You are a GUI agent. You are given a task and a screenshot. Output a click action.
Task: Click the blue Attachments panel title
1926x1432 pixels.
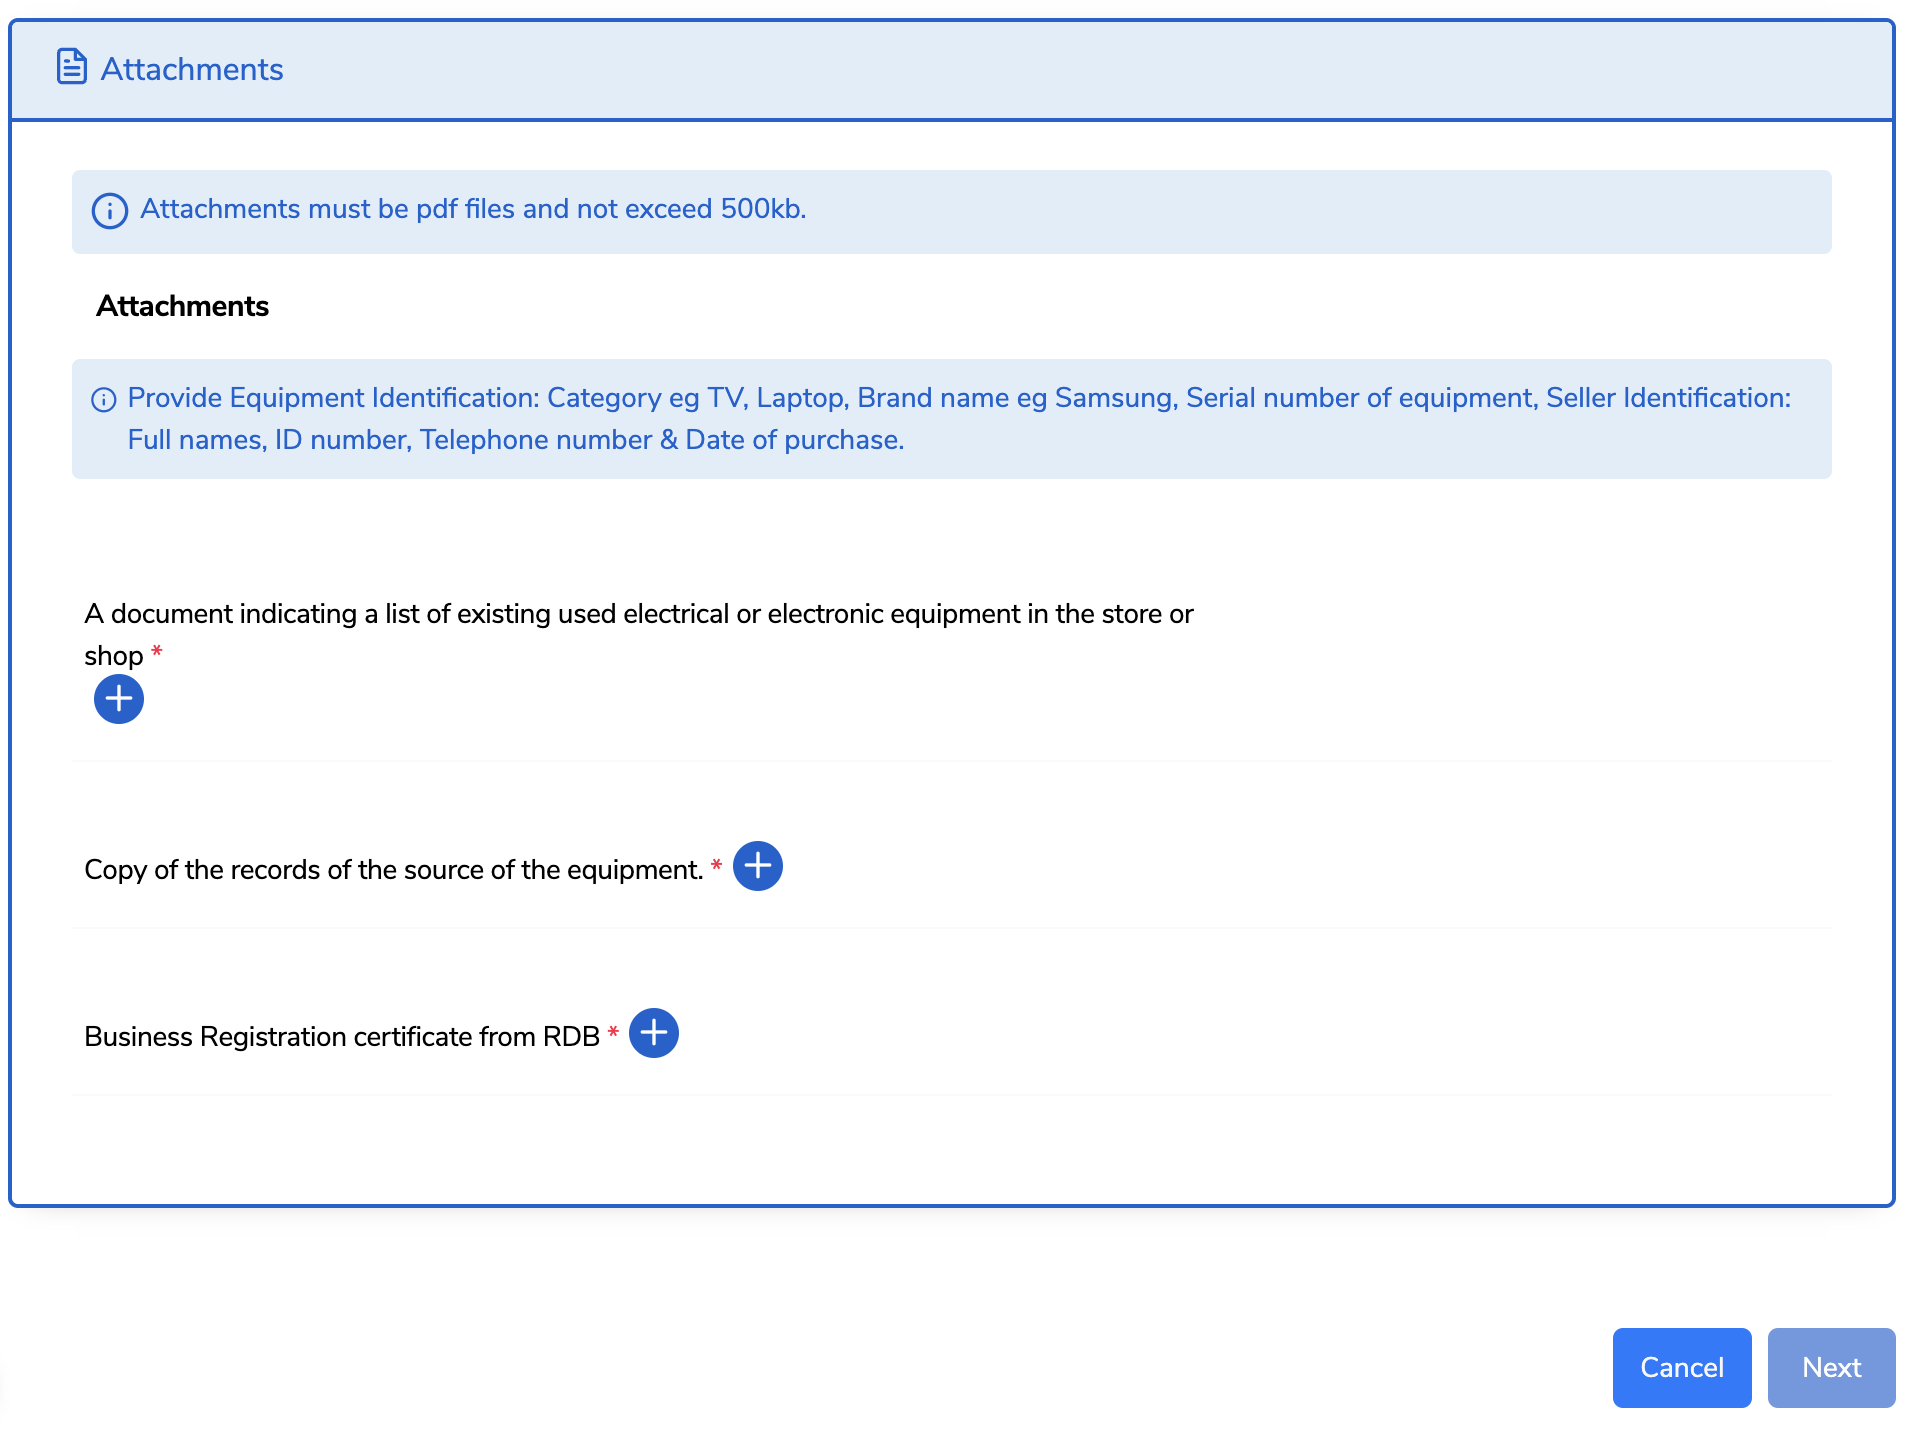click(192, 69)
